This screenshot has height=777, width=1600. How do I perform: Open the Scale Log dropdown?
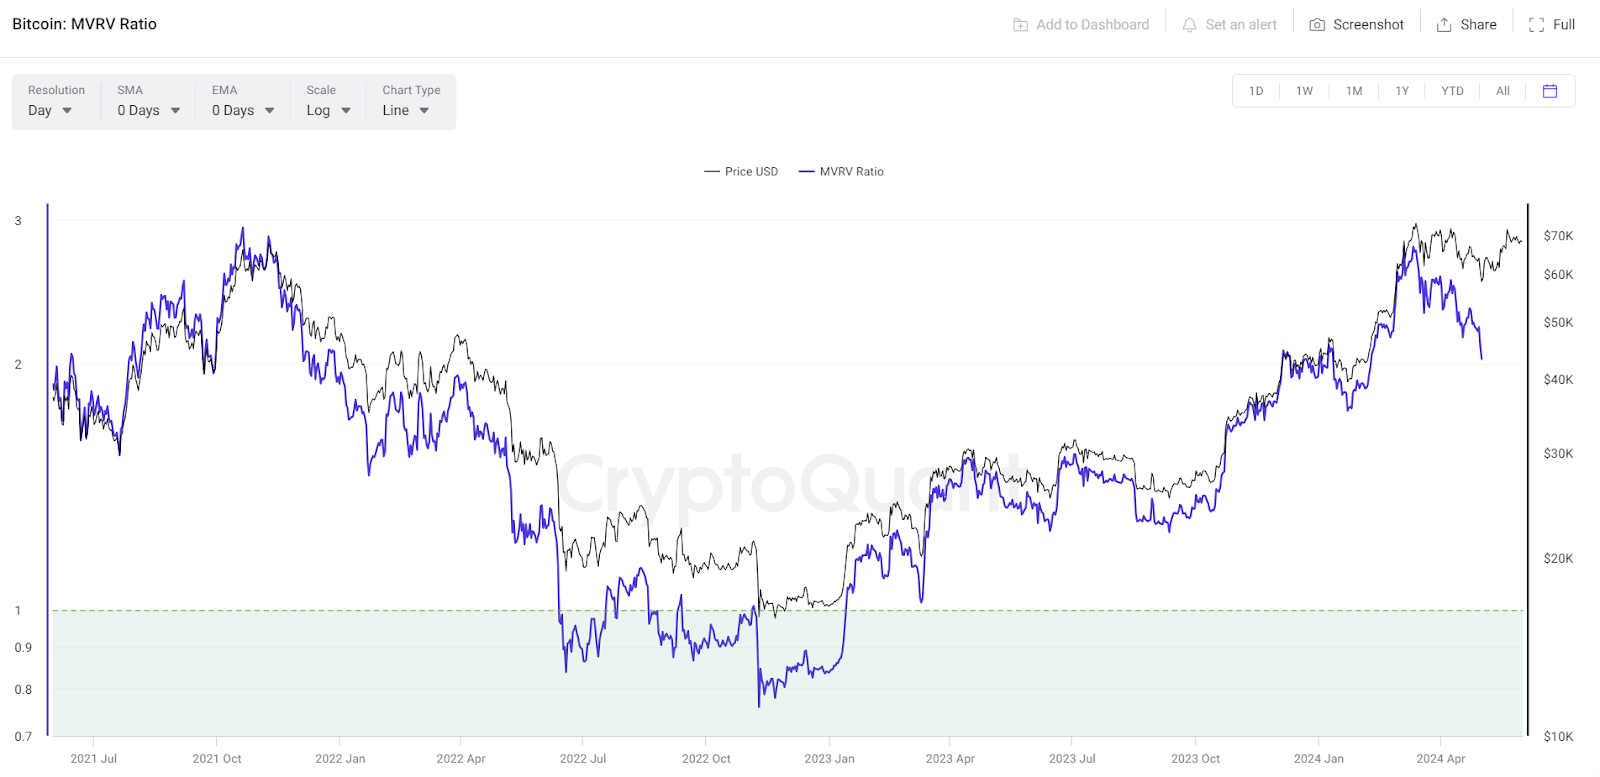328,111
